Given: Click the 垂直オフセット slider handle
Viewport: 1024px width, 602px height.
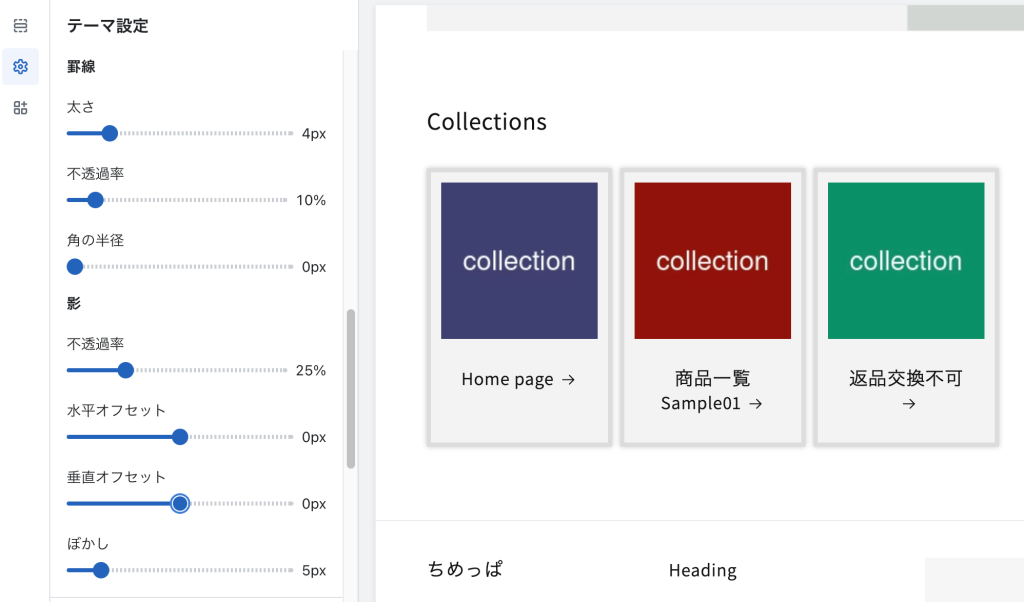Looking at the screenshot, I should coord(180,503).
